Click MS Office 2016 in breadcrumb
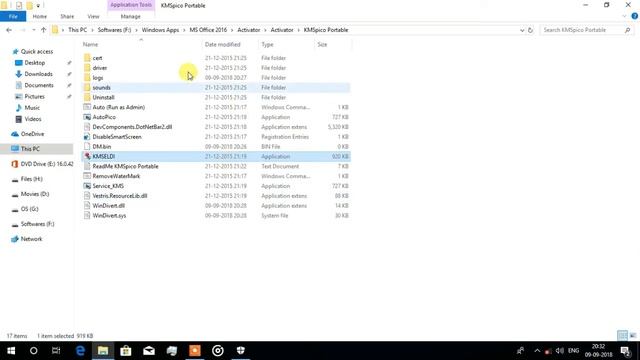 (208, 30)
